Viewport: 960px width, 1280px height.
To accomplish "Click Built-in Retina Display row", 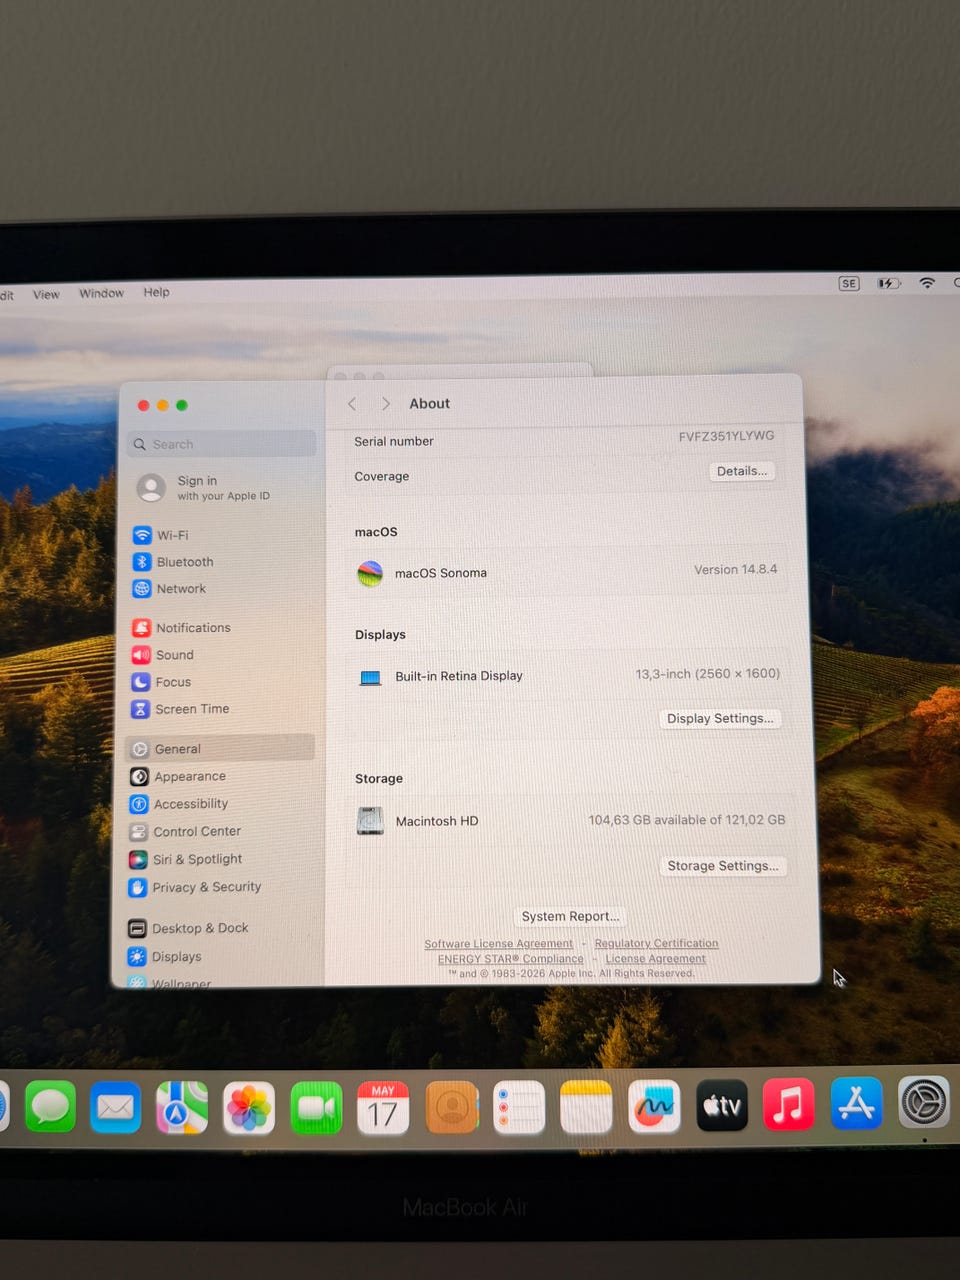I will click(x=568, y=675).
